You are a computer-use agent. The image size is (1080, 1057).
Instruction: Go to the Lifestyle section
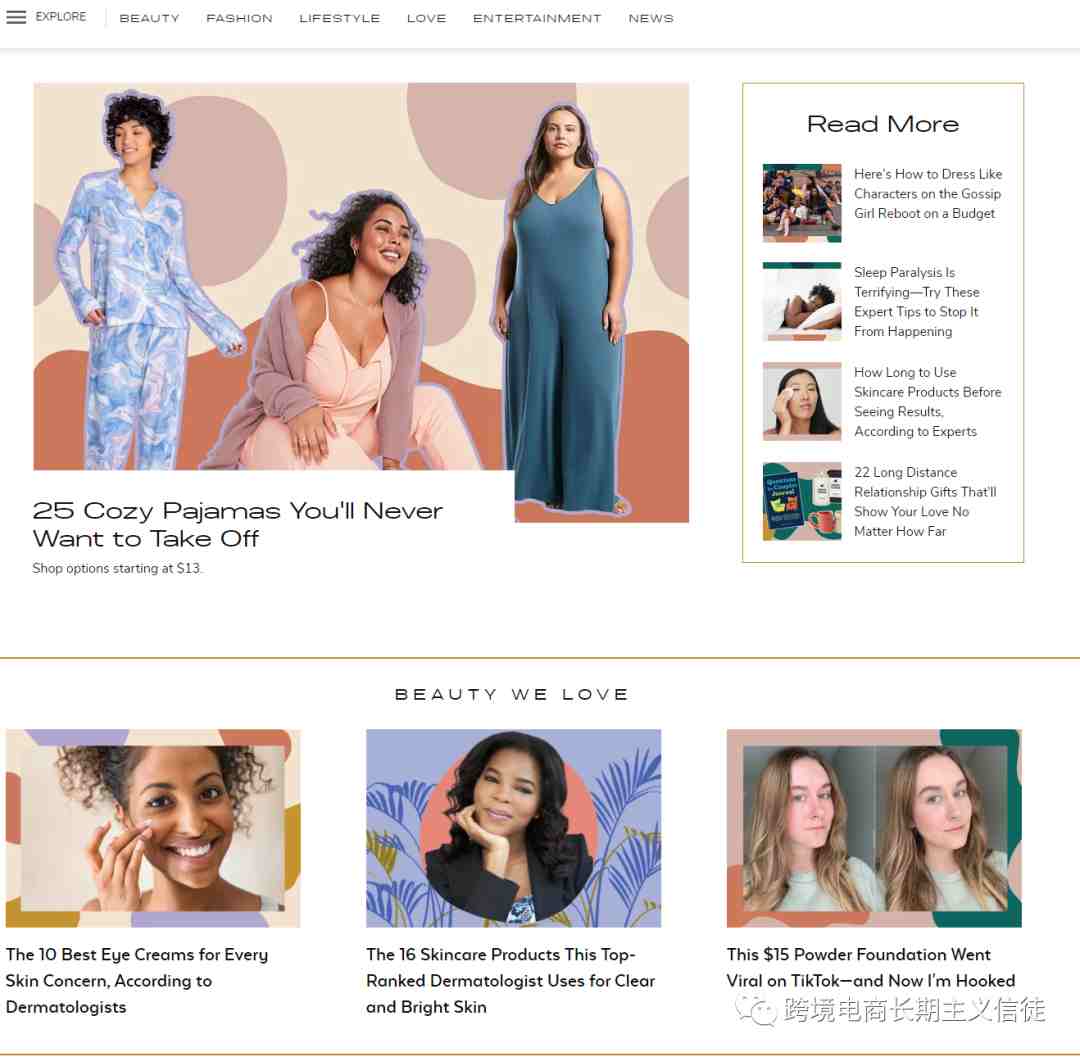coord(340,19)
